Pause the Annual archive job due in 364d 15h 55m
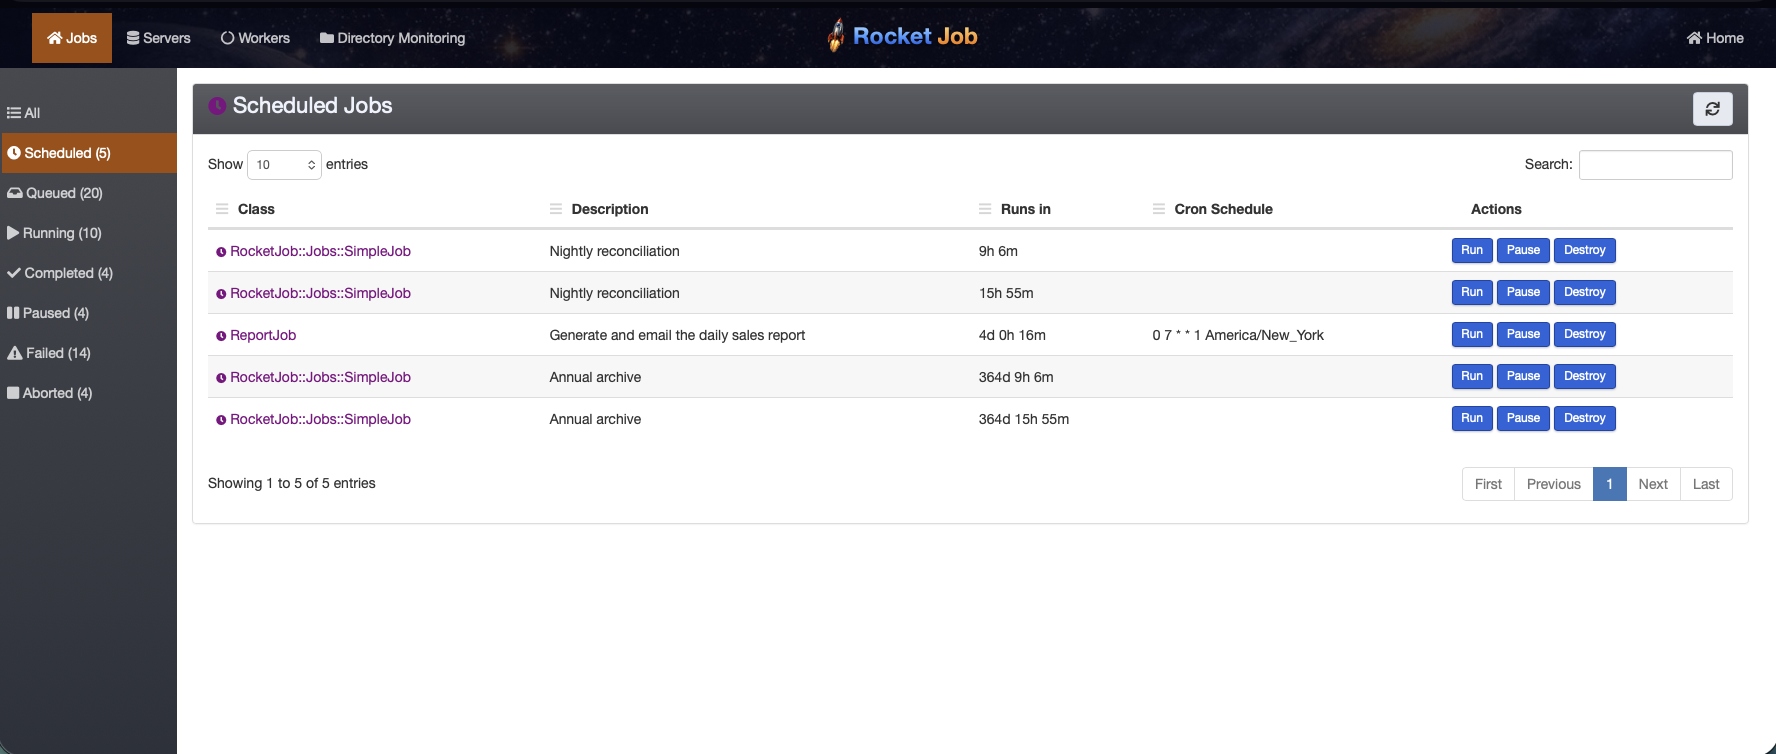The image size is (1776, 754). [x=1523, y=418]
